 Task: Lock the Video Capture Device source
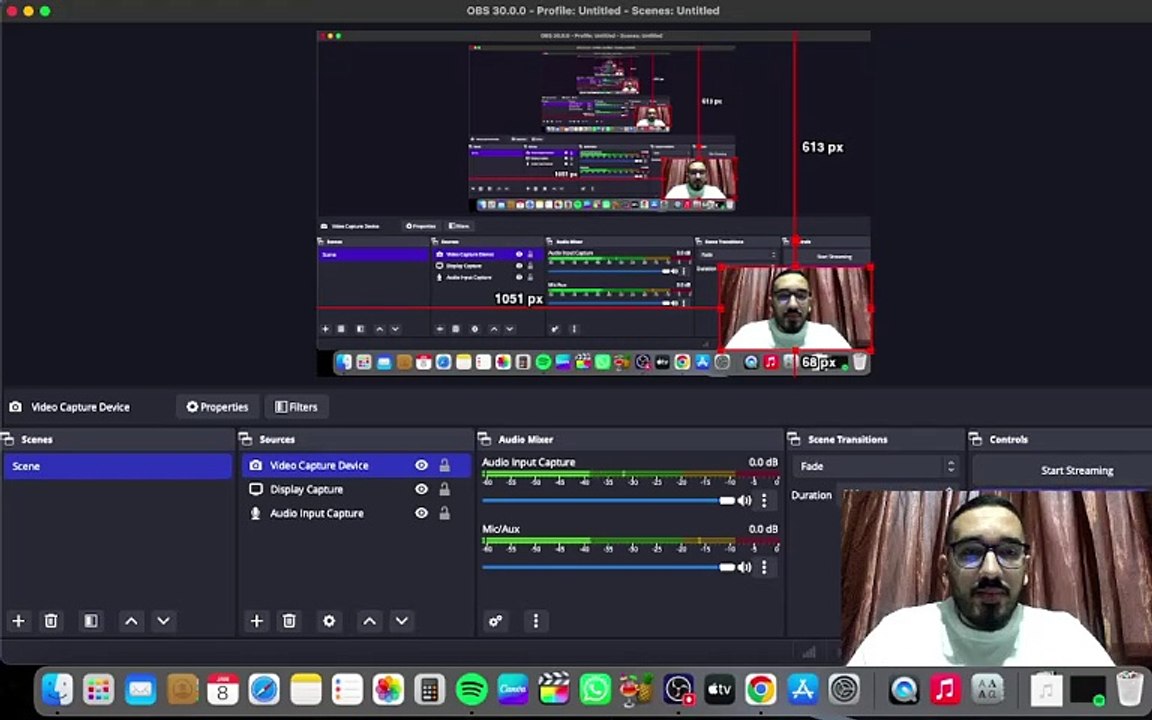click(x=444, y=465)
